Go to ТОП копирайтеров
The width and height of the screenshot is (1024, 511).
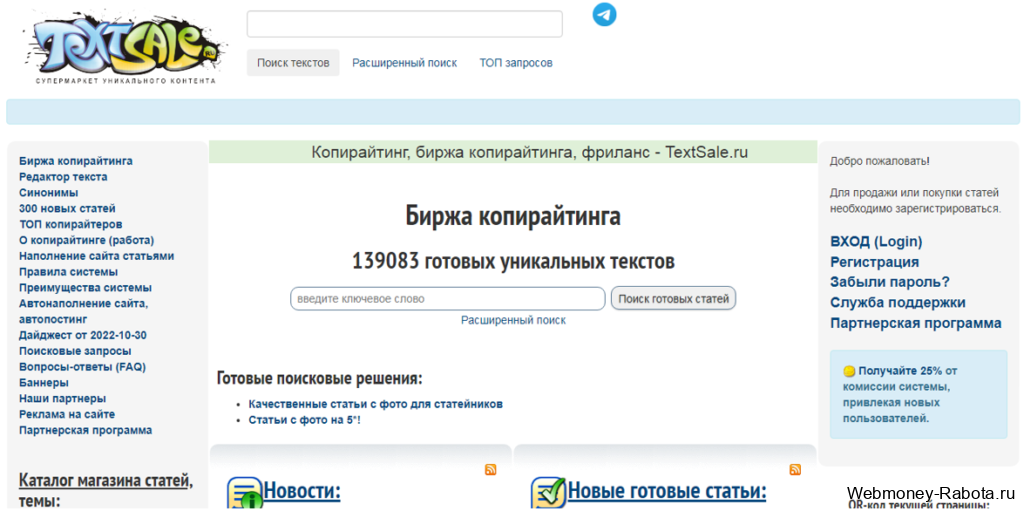71,224
